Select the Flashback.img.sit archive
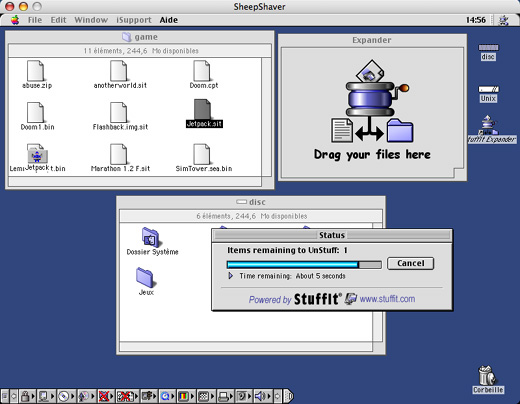Image resolution: width=520 pixels, height=404 pixels. (119, 112)
